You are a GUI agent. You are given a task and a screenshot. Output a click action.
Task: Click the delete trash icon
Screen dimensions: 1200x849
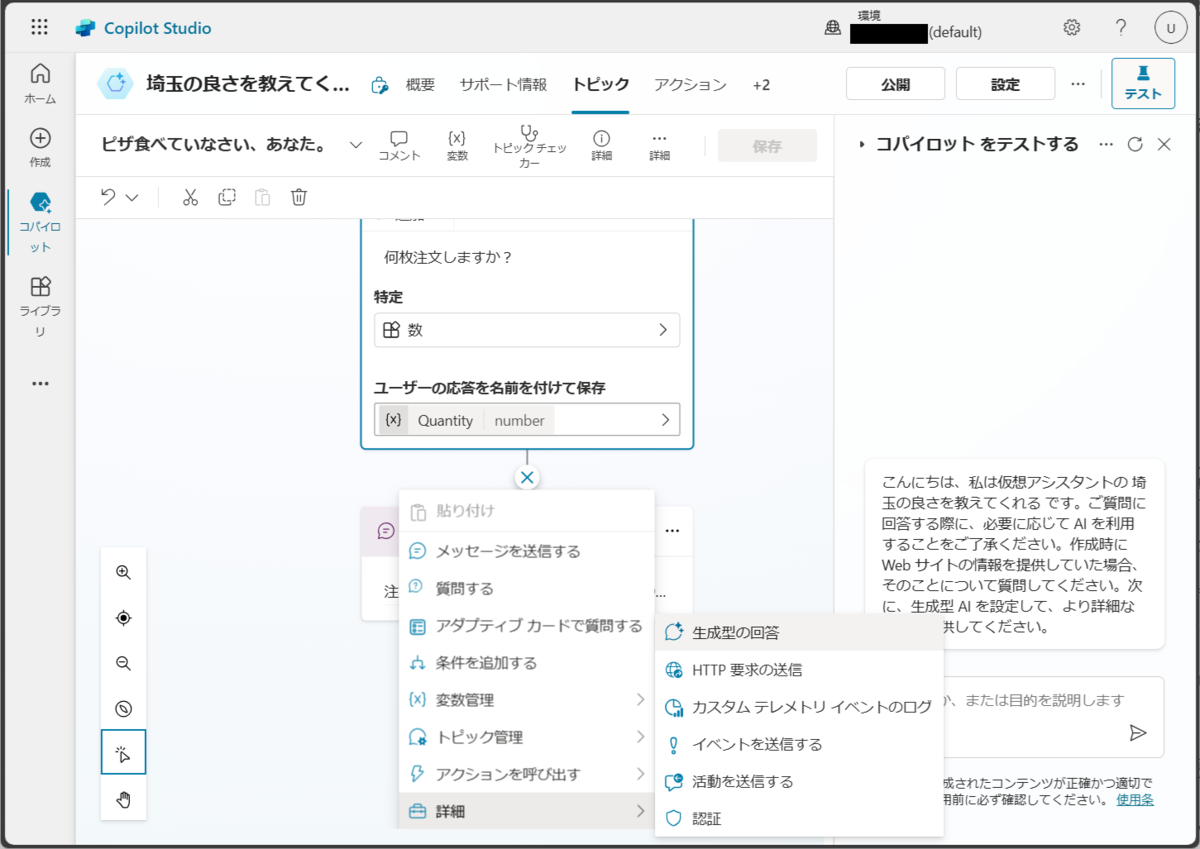pyautogui.click(x=299, y=197)
